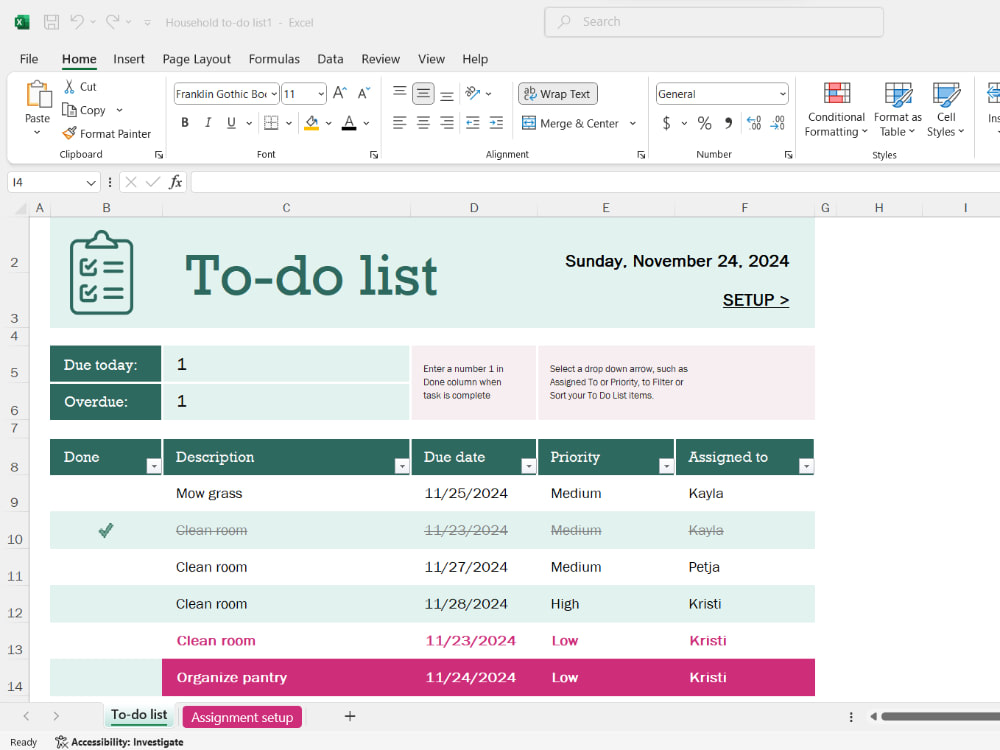Increase font size with larger A icon
The width and height of the screenshot is (1000, 750).
(x=340, y=93)
